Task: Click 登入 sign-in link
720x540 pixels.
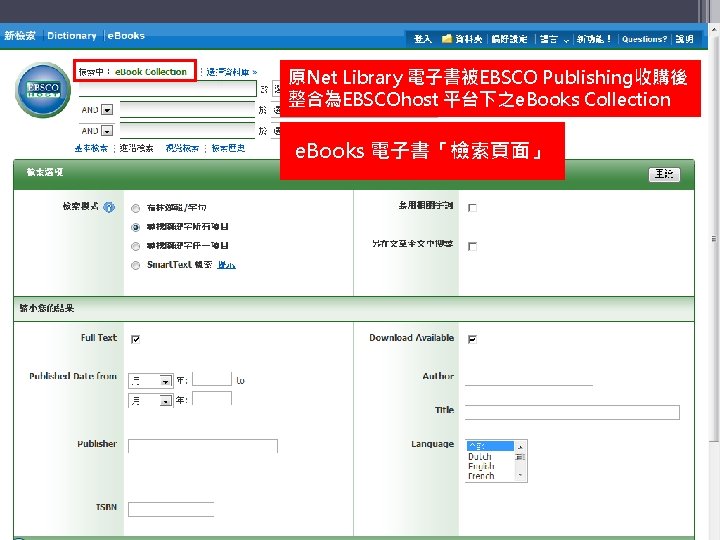Action: [x=422, y=39]
